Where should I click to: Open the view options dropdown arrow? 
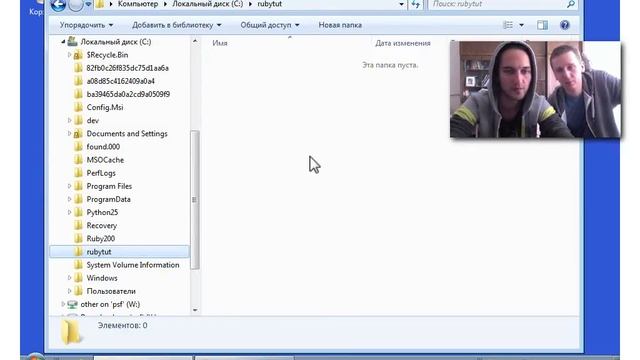(x=521, y=25)
